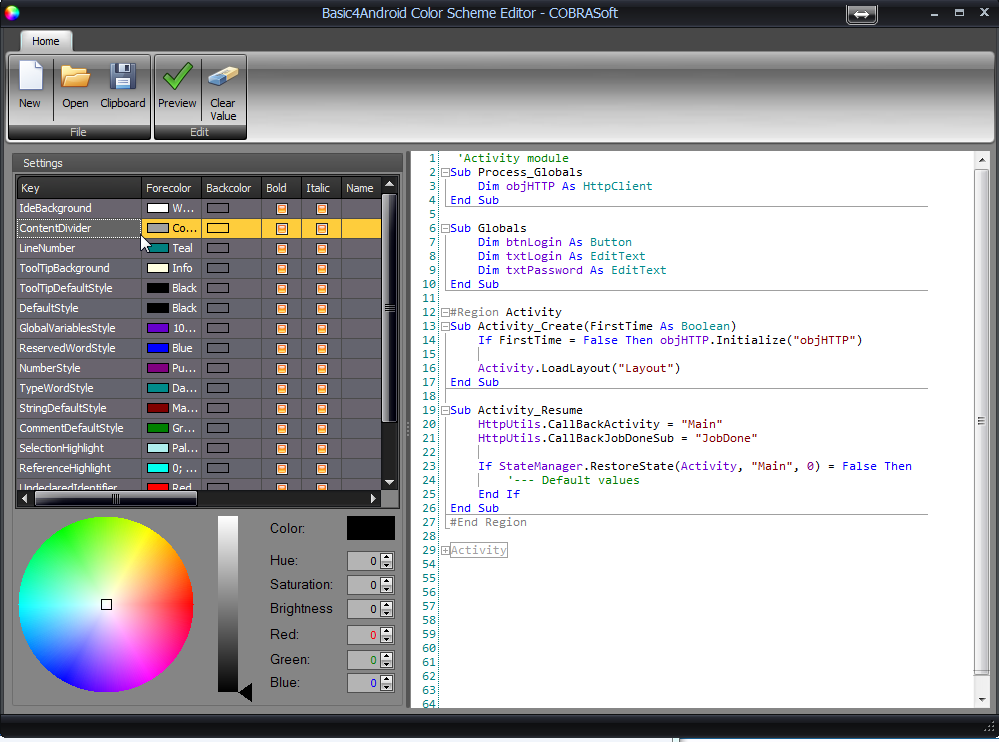Enable Bold for the CommentDefaultStyle row
The height and width of the screenshot is (742, 999).
tap(282, 428)
